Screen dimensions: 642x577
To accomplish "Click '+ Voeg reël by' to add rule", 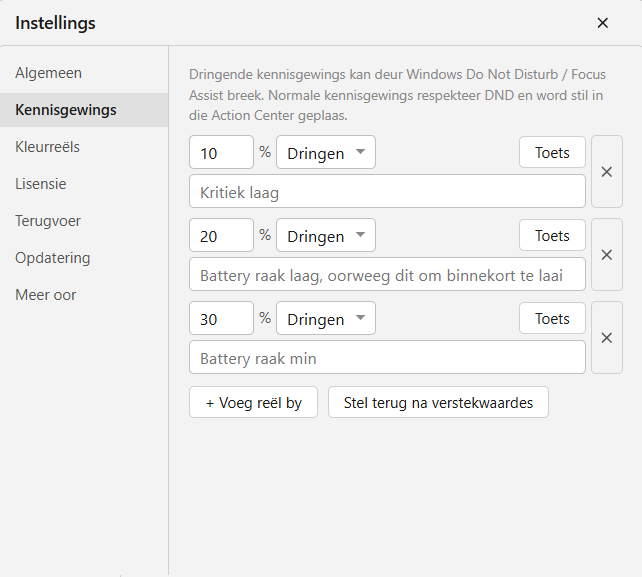I will (x=253, y=402).
